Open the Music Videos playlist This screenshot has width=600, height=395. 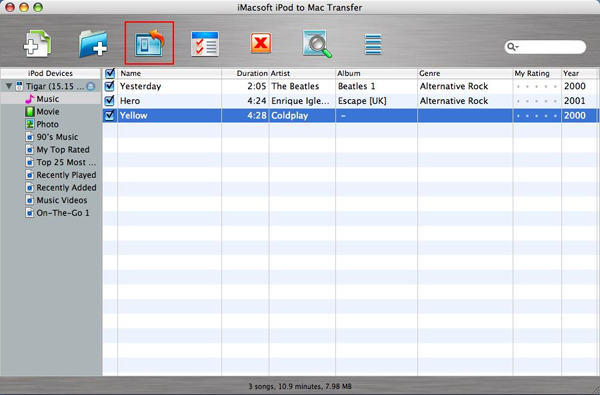coord(62,200)
